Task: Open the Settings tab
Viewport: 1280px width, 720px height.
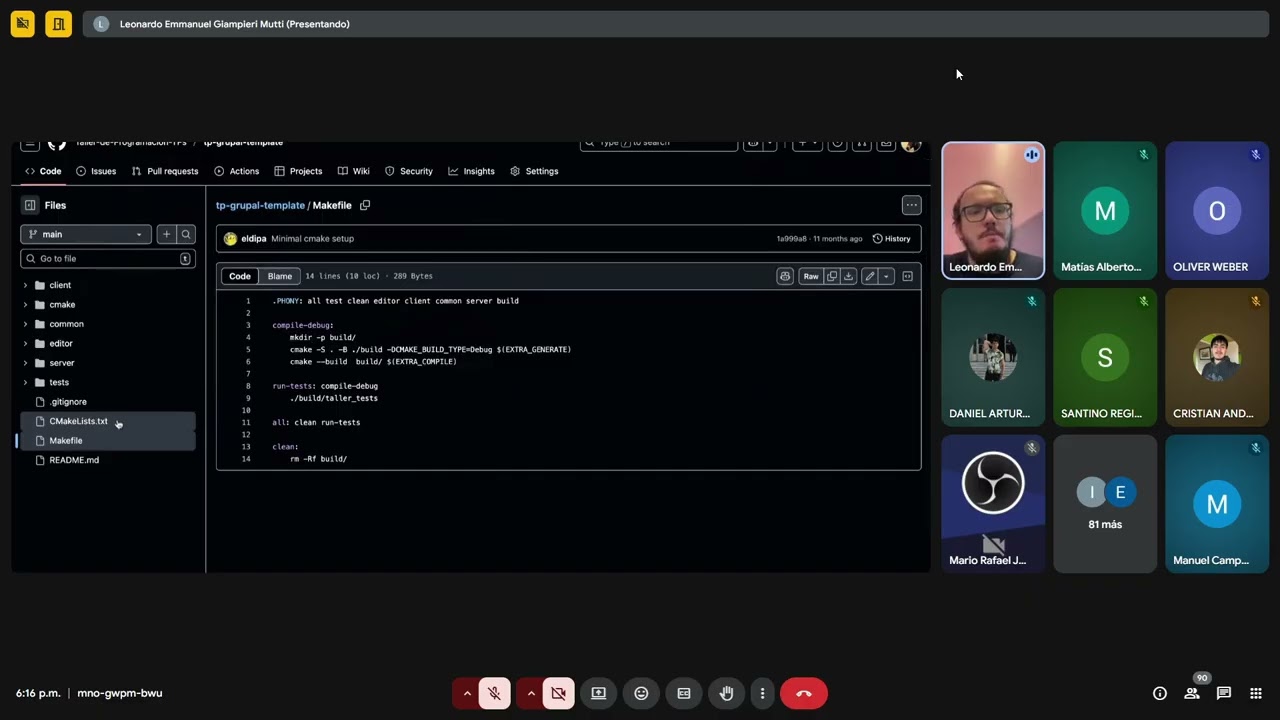Action: point(534,171)
